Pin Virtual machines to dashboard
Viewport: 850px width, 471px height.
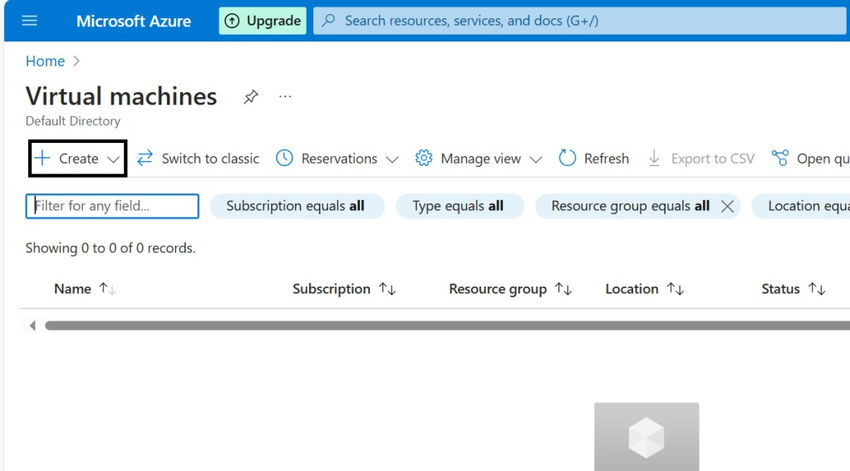pyautogui.click(x=251, y=97)
